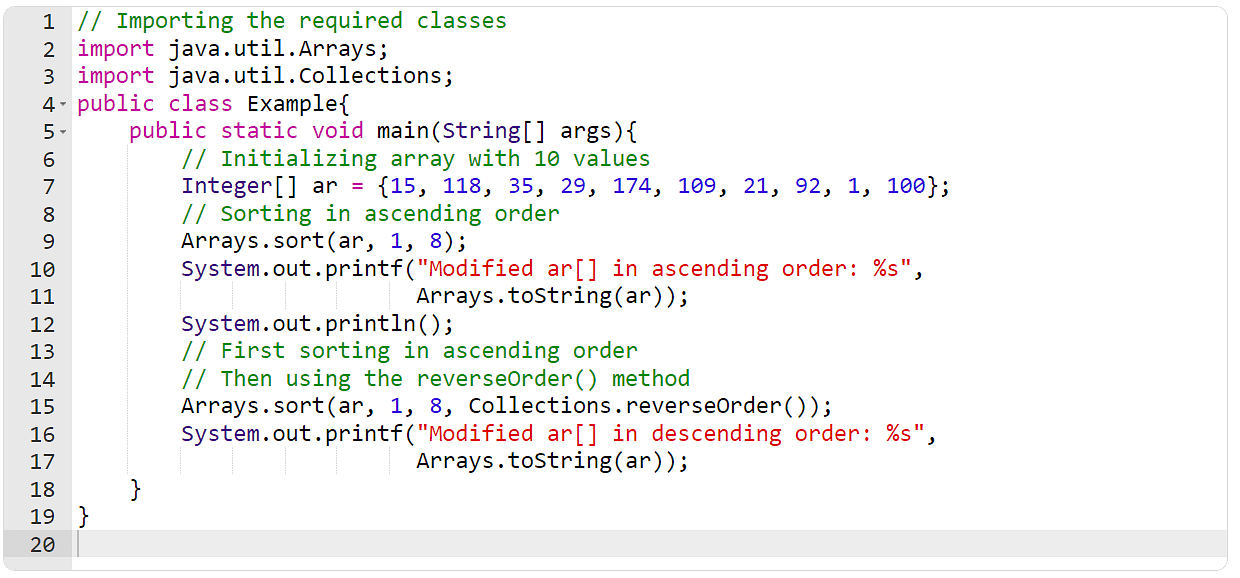Click line number 7 in the gutter

click(x=48, y=186)
